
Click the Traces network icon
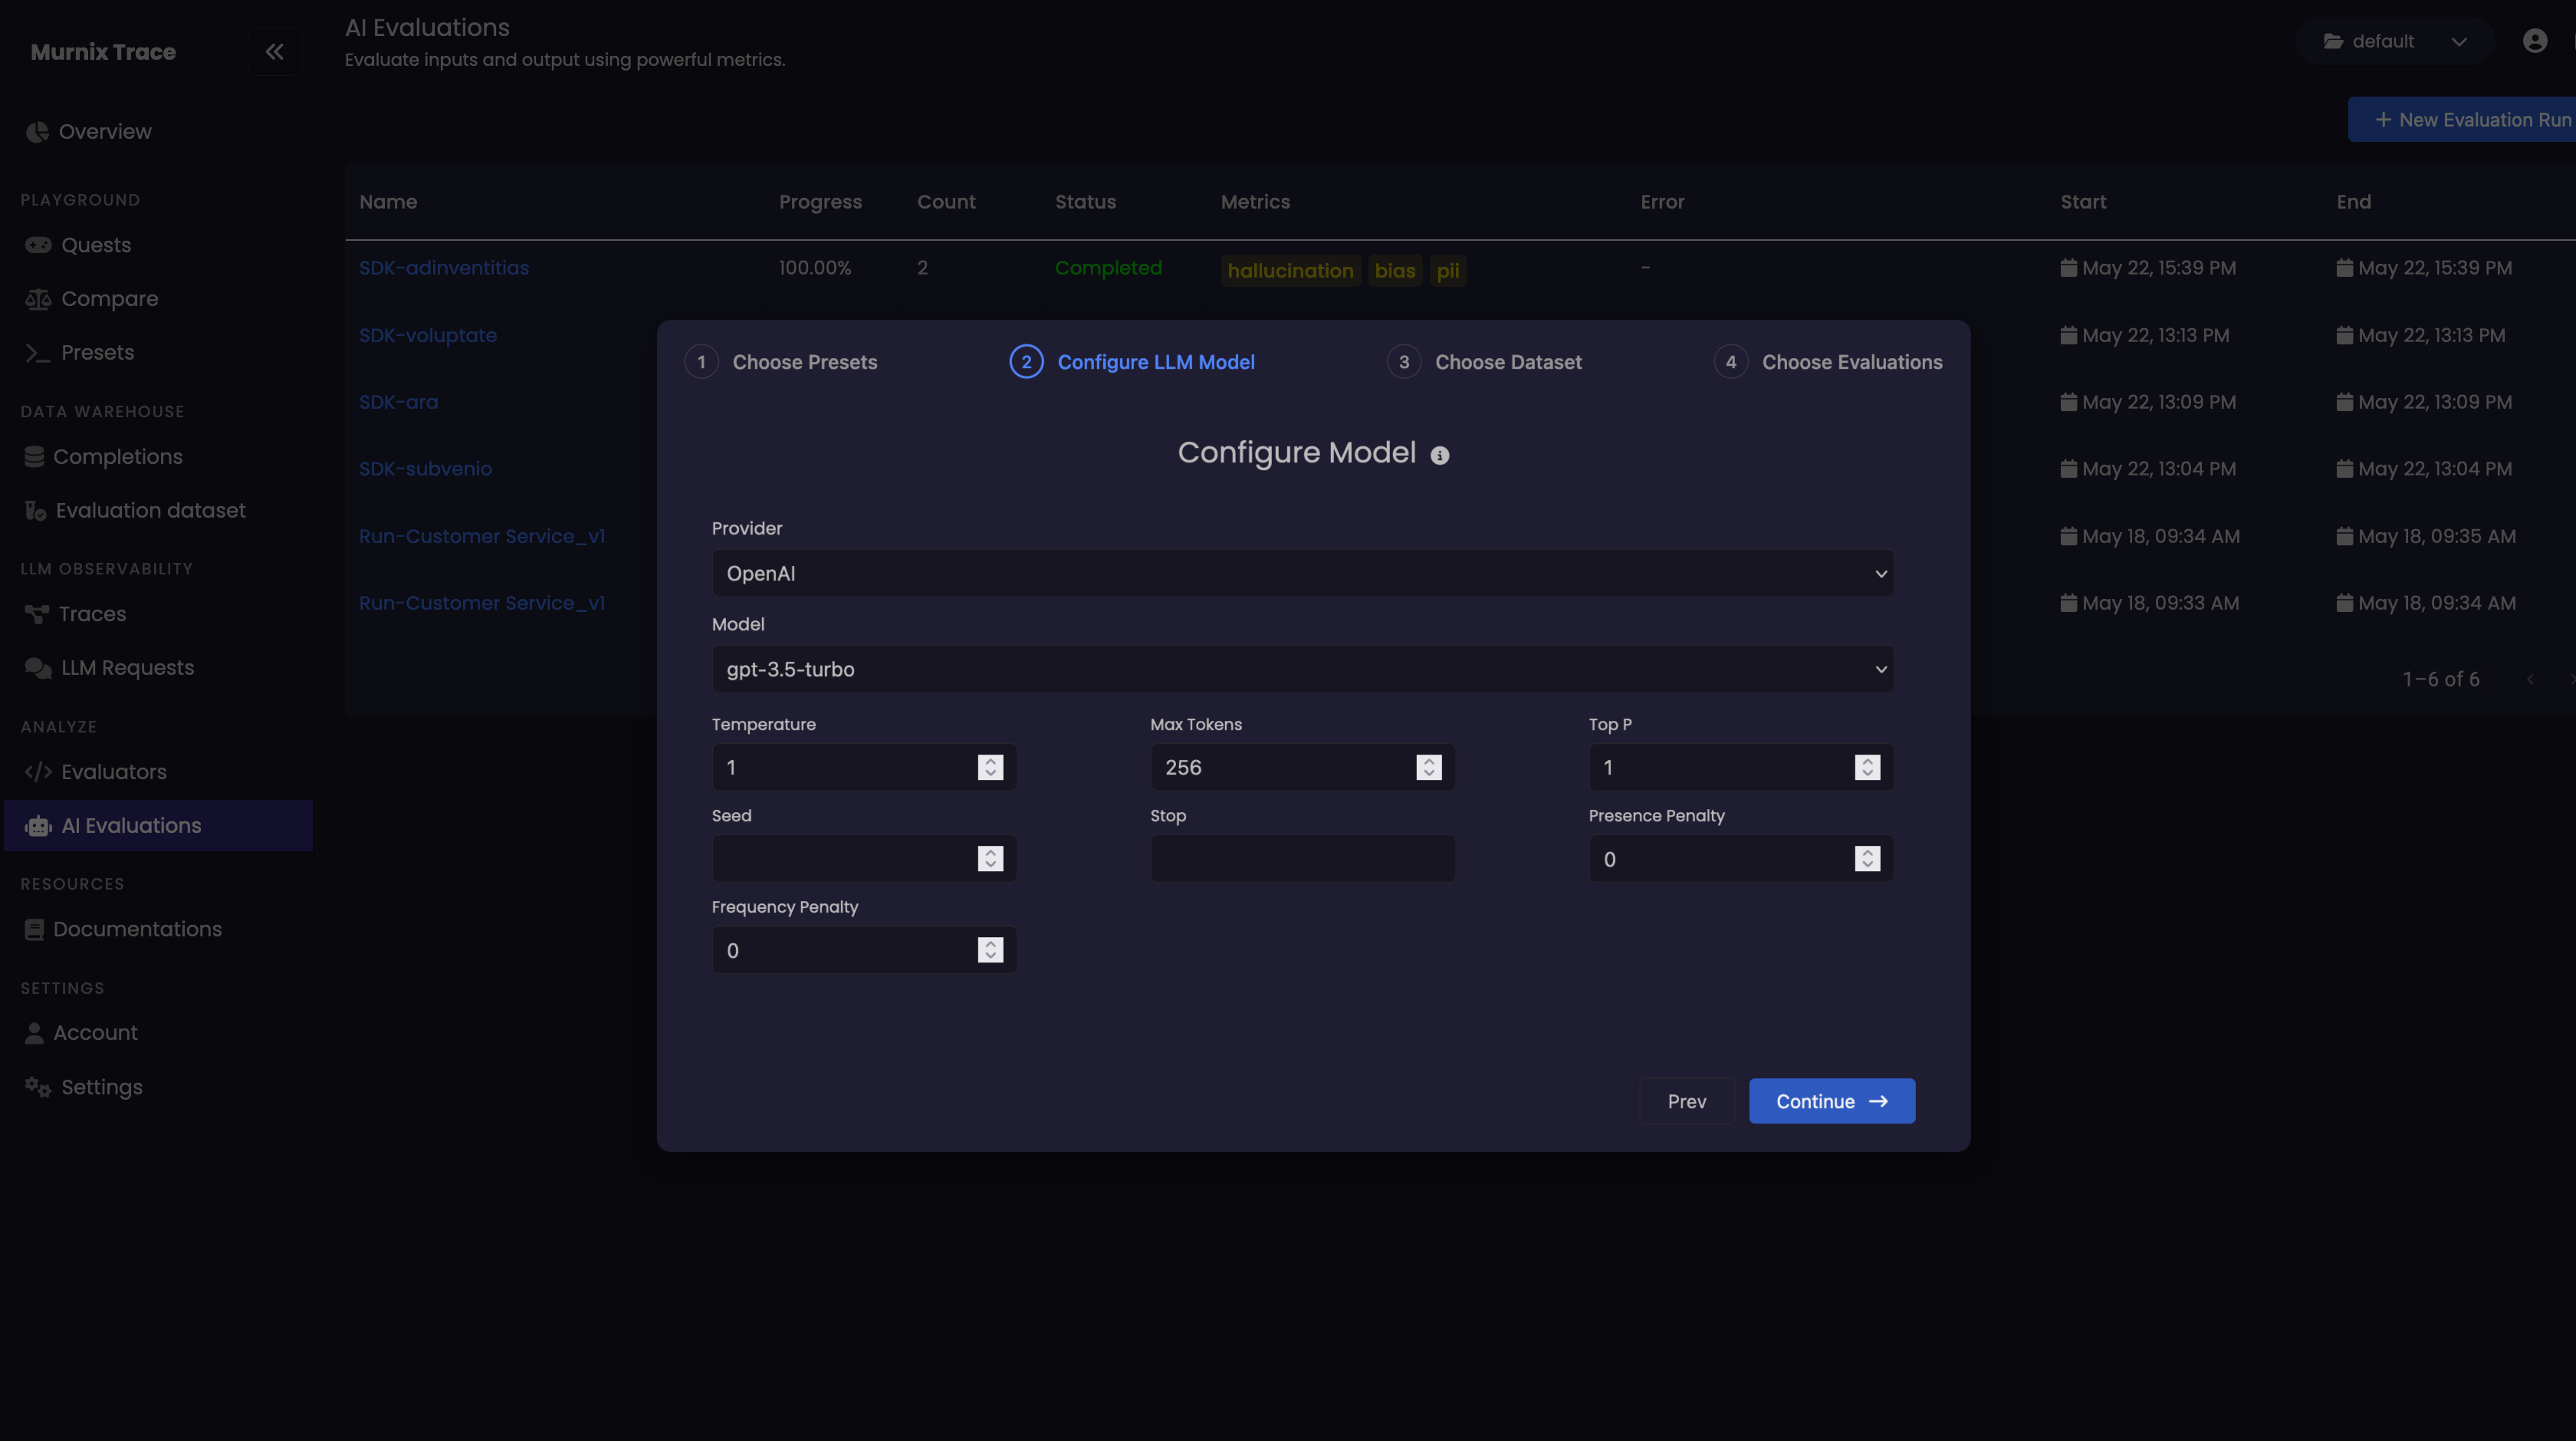[x=37, y=614]
